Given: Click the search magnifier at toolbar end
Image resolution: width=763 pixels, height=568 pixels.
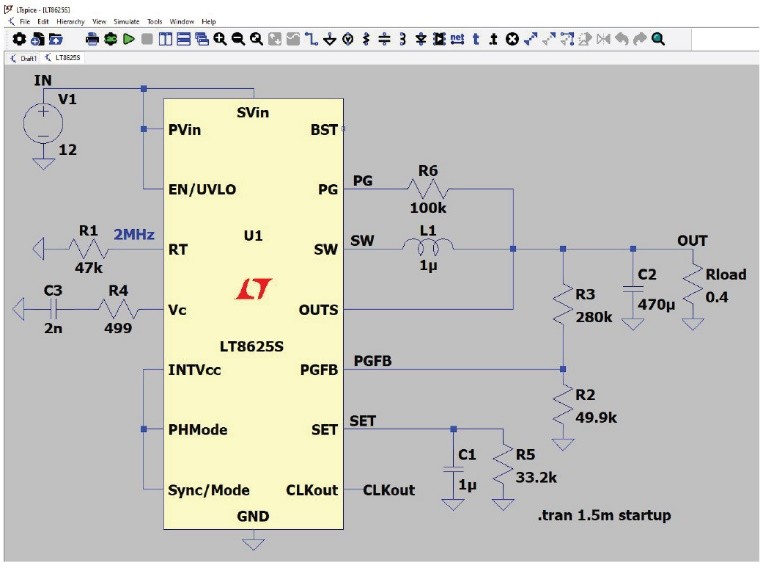Looking at the screenshot, I should coord(658,39).
